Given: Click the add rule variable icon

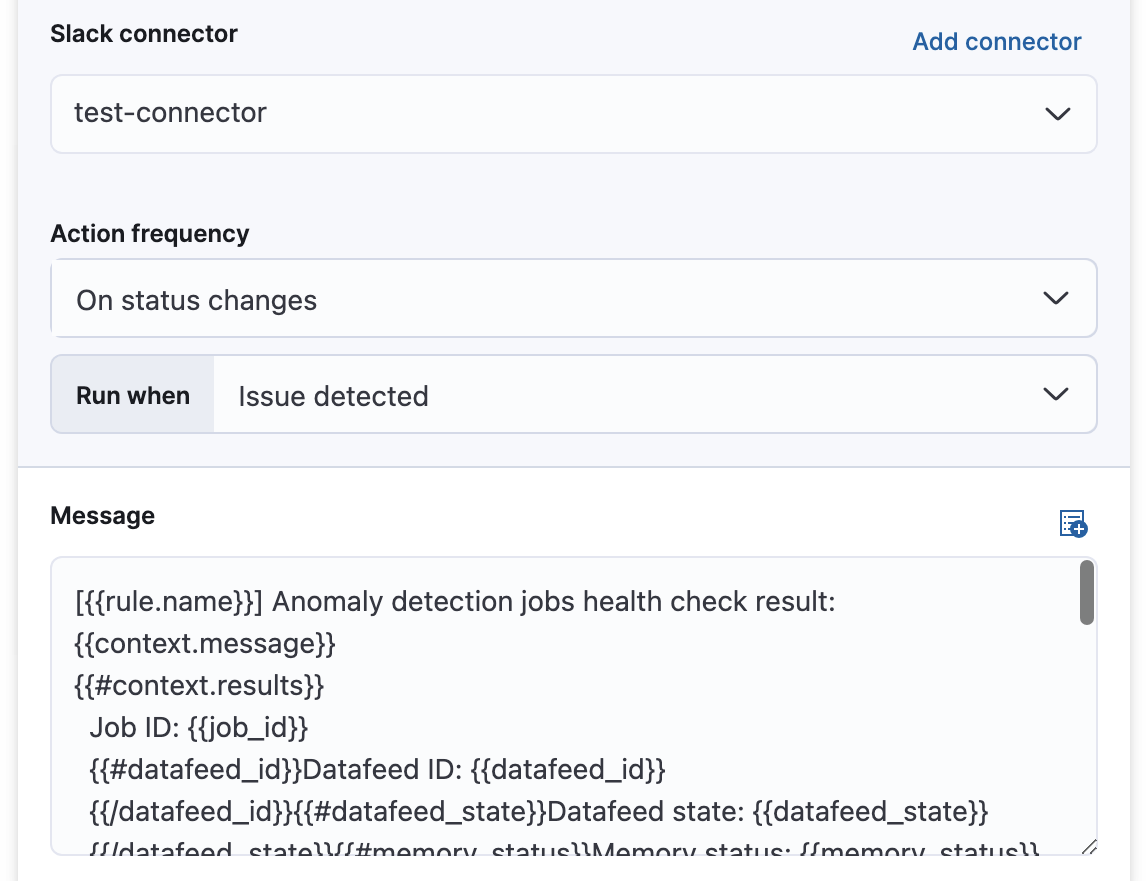Looking at the screenshot, I should pos(1071,523).
